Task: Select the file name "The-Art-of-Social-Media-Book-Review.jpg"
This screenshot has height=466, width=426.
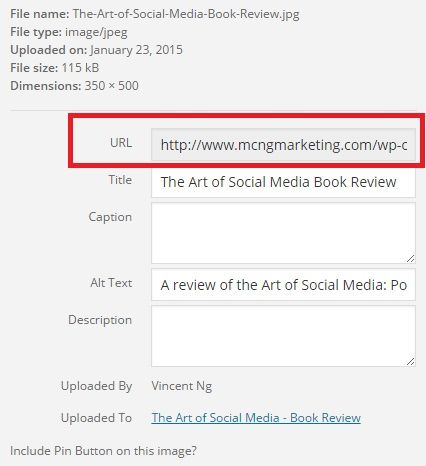Action: [x=186, y=14]
